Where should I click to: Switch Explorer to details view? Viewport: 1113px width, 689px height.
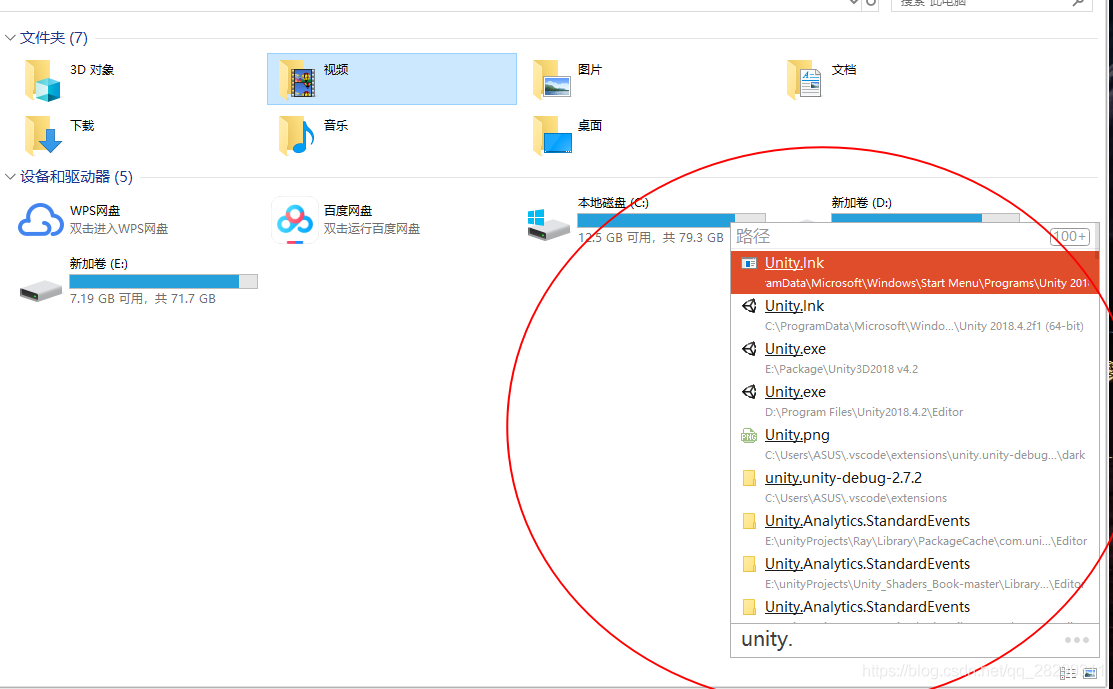(1068, 673)
